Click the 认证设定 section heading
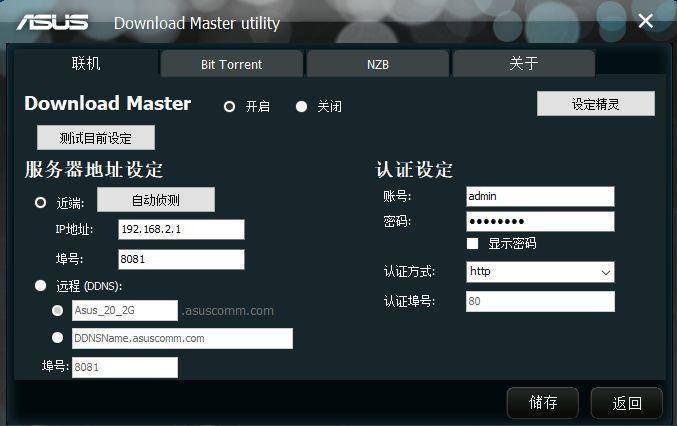 tap(414, 169)
